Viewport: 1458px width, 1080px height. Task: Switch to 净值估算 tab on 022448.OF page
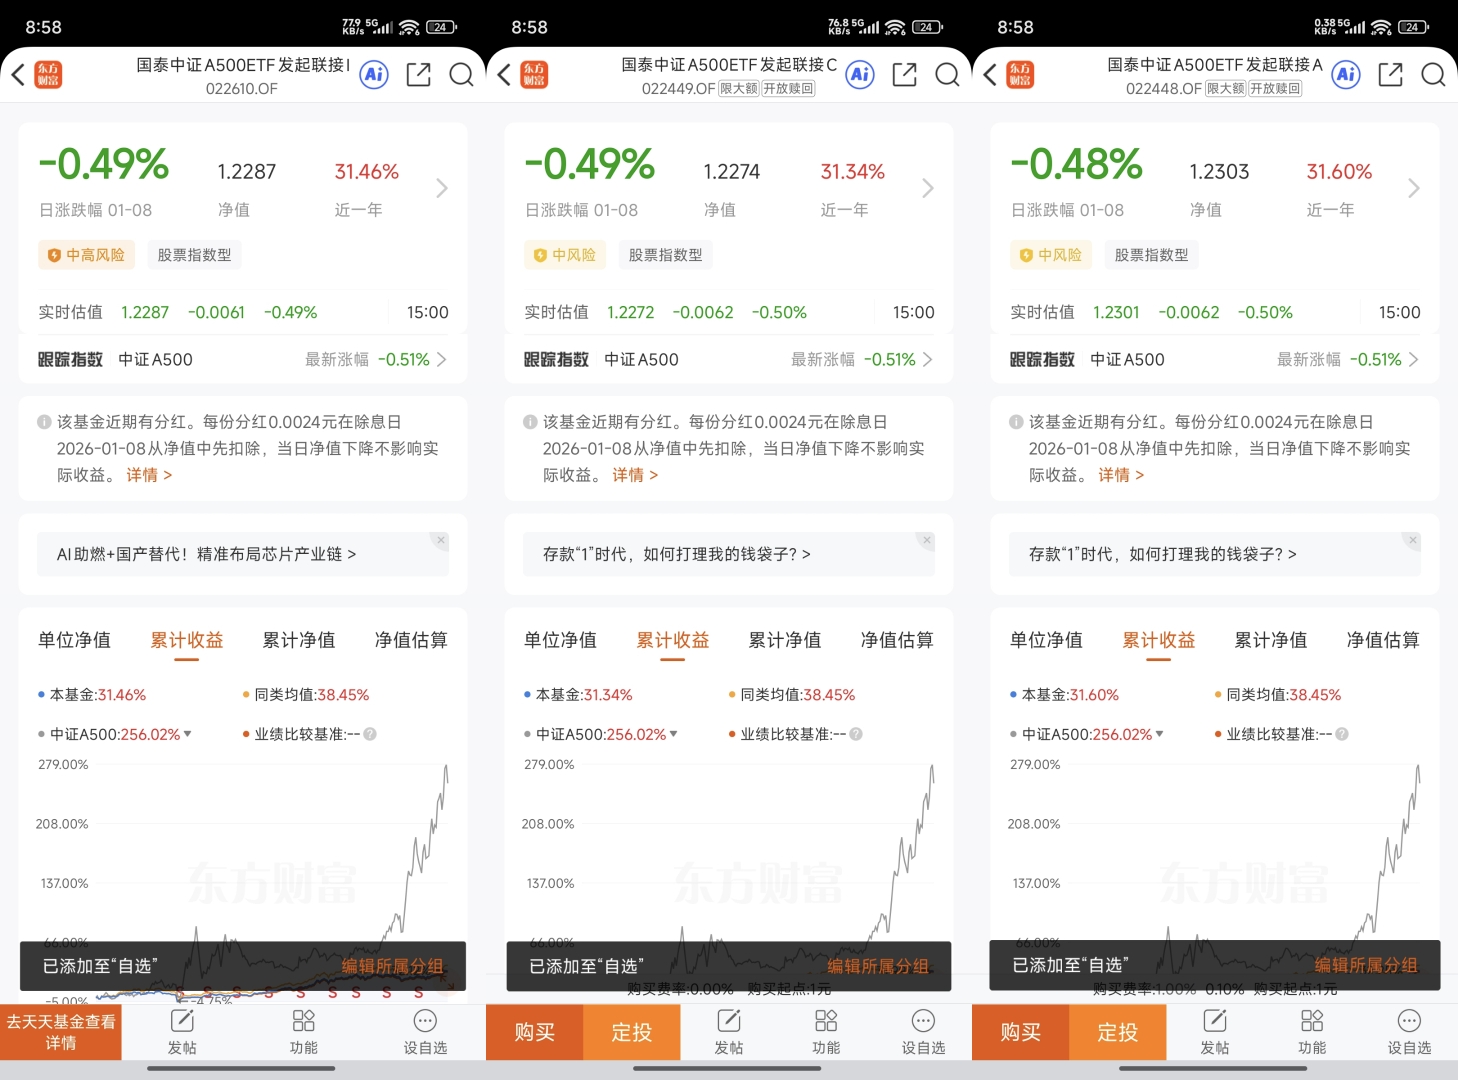(x=1383, y=640)
